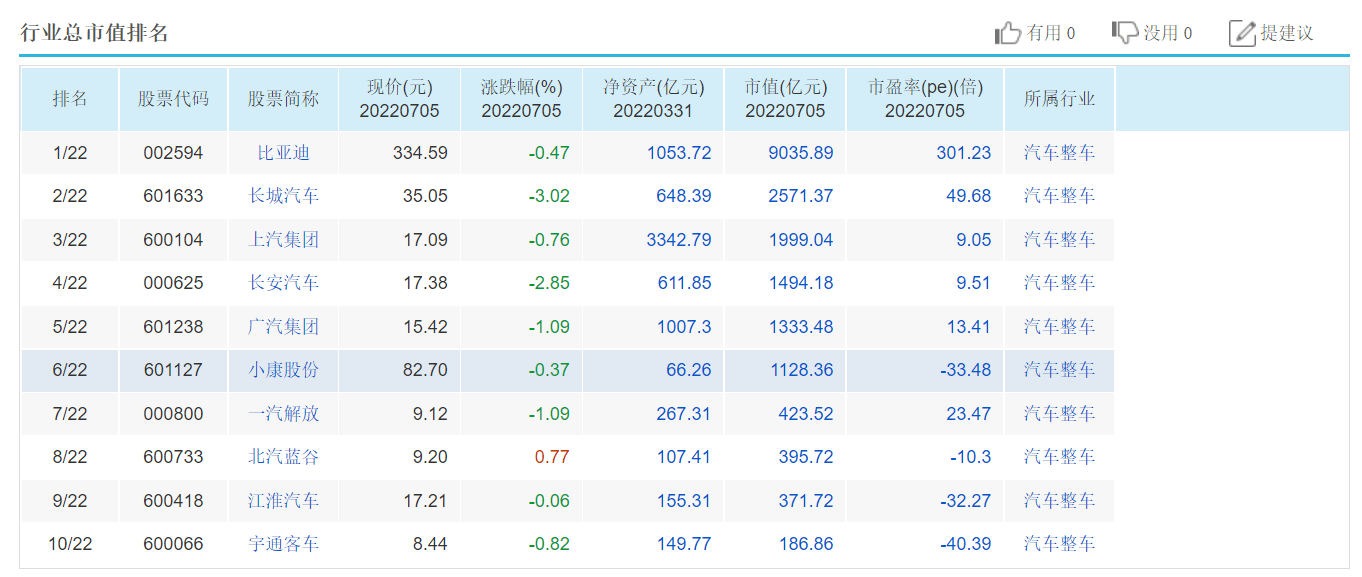Click 汽车整车 industry link in 比亚迪 row

pyautogui.click(x=1060, y=153)
